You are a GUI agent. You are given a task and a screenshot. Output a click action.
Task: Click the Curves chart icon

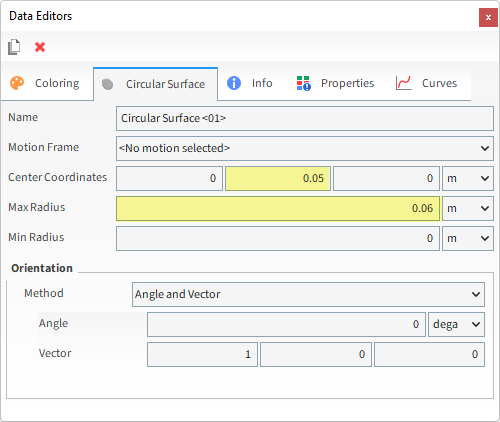[404, 83]
